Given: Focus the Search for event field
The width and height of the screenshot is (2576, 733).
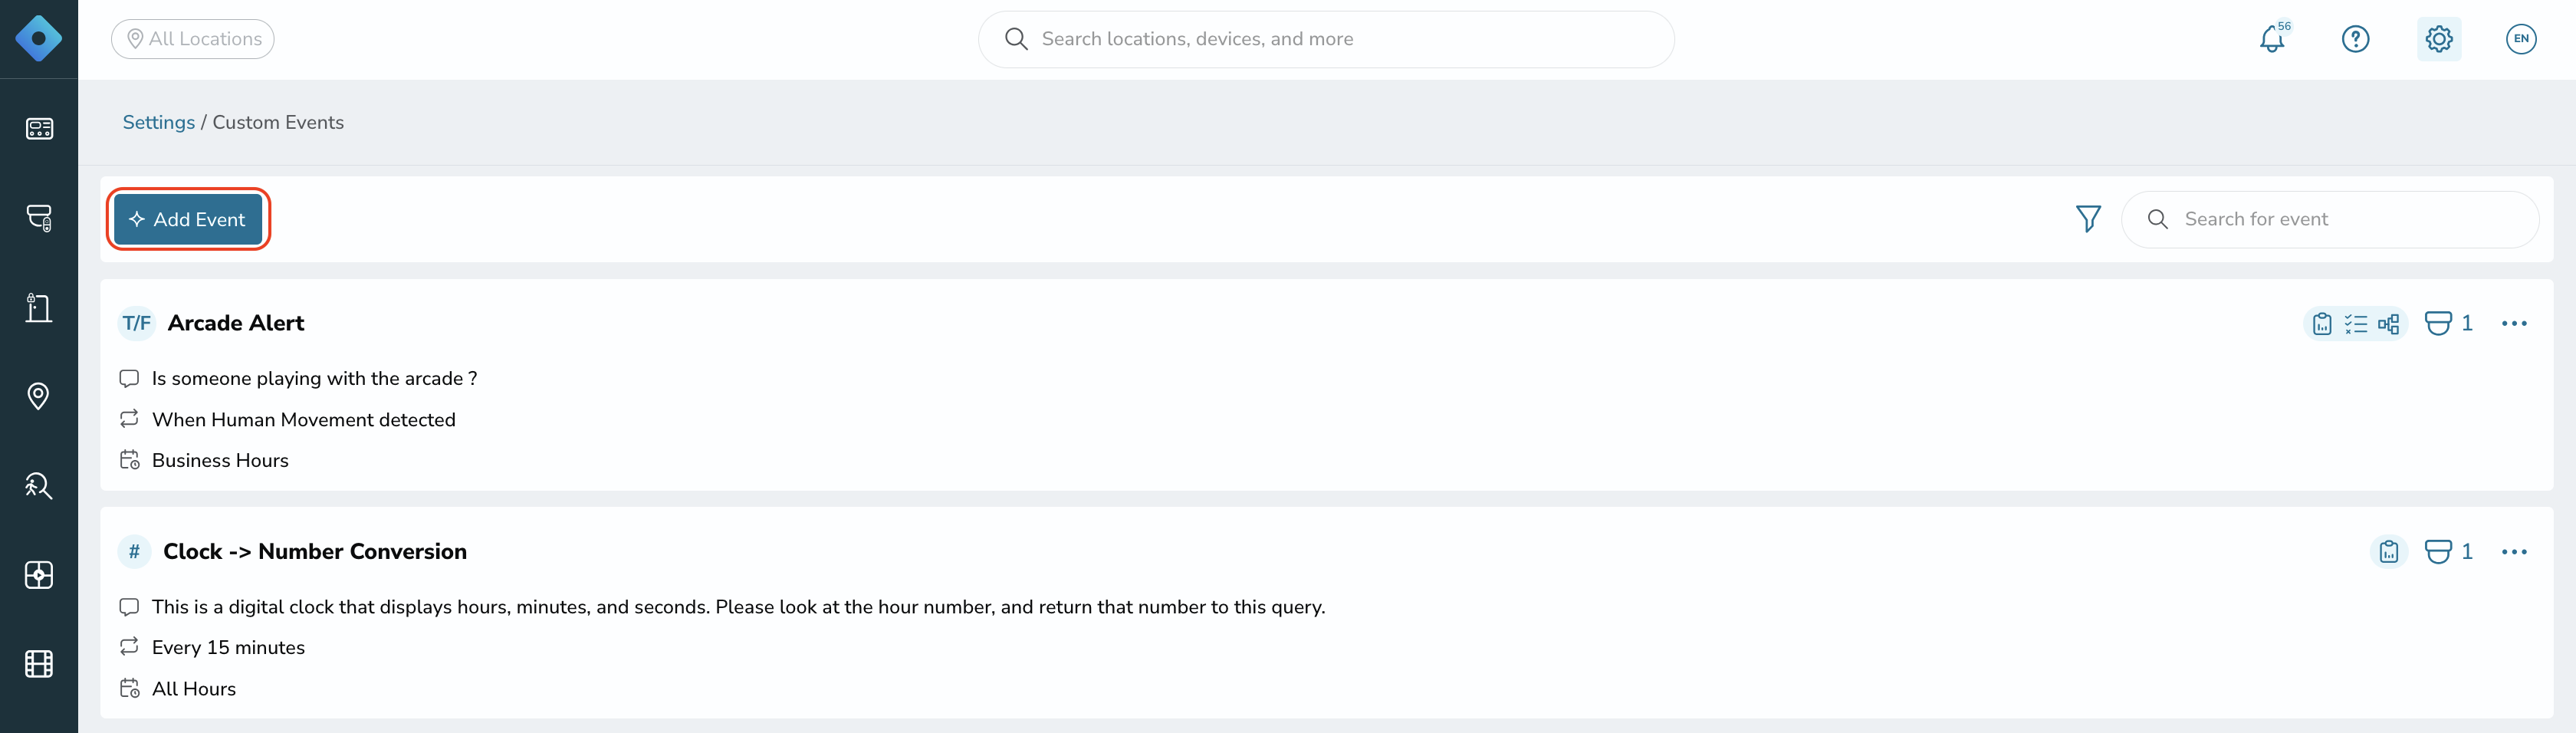Looking at the screenshot, I should (x=2329, y=219).
